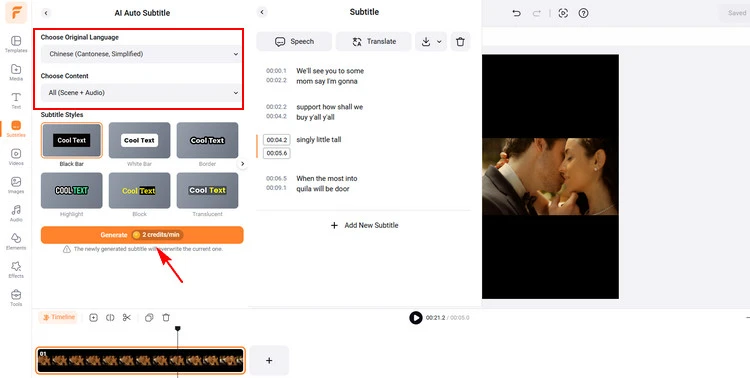Viewport: 750px width, 378px height.
Task: Click the duplicate icon in timeline toolbar
Action: point(149,317)
